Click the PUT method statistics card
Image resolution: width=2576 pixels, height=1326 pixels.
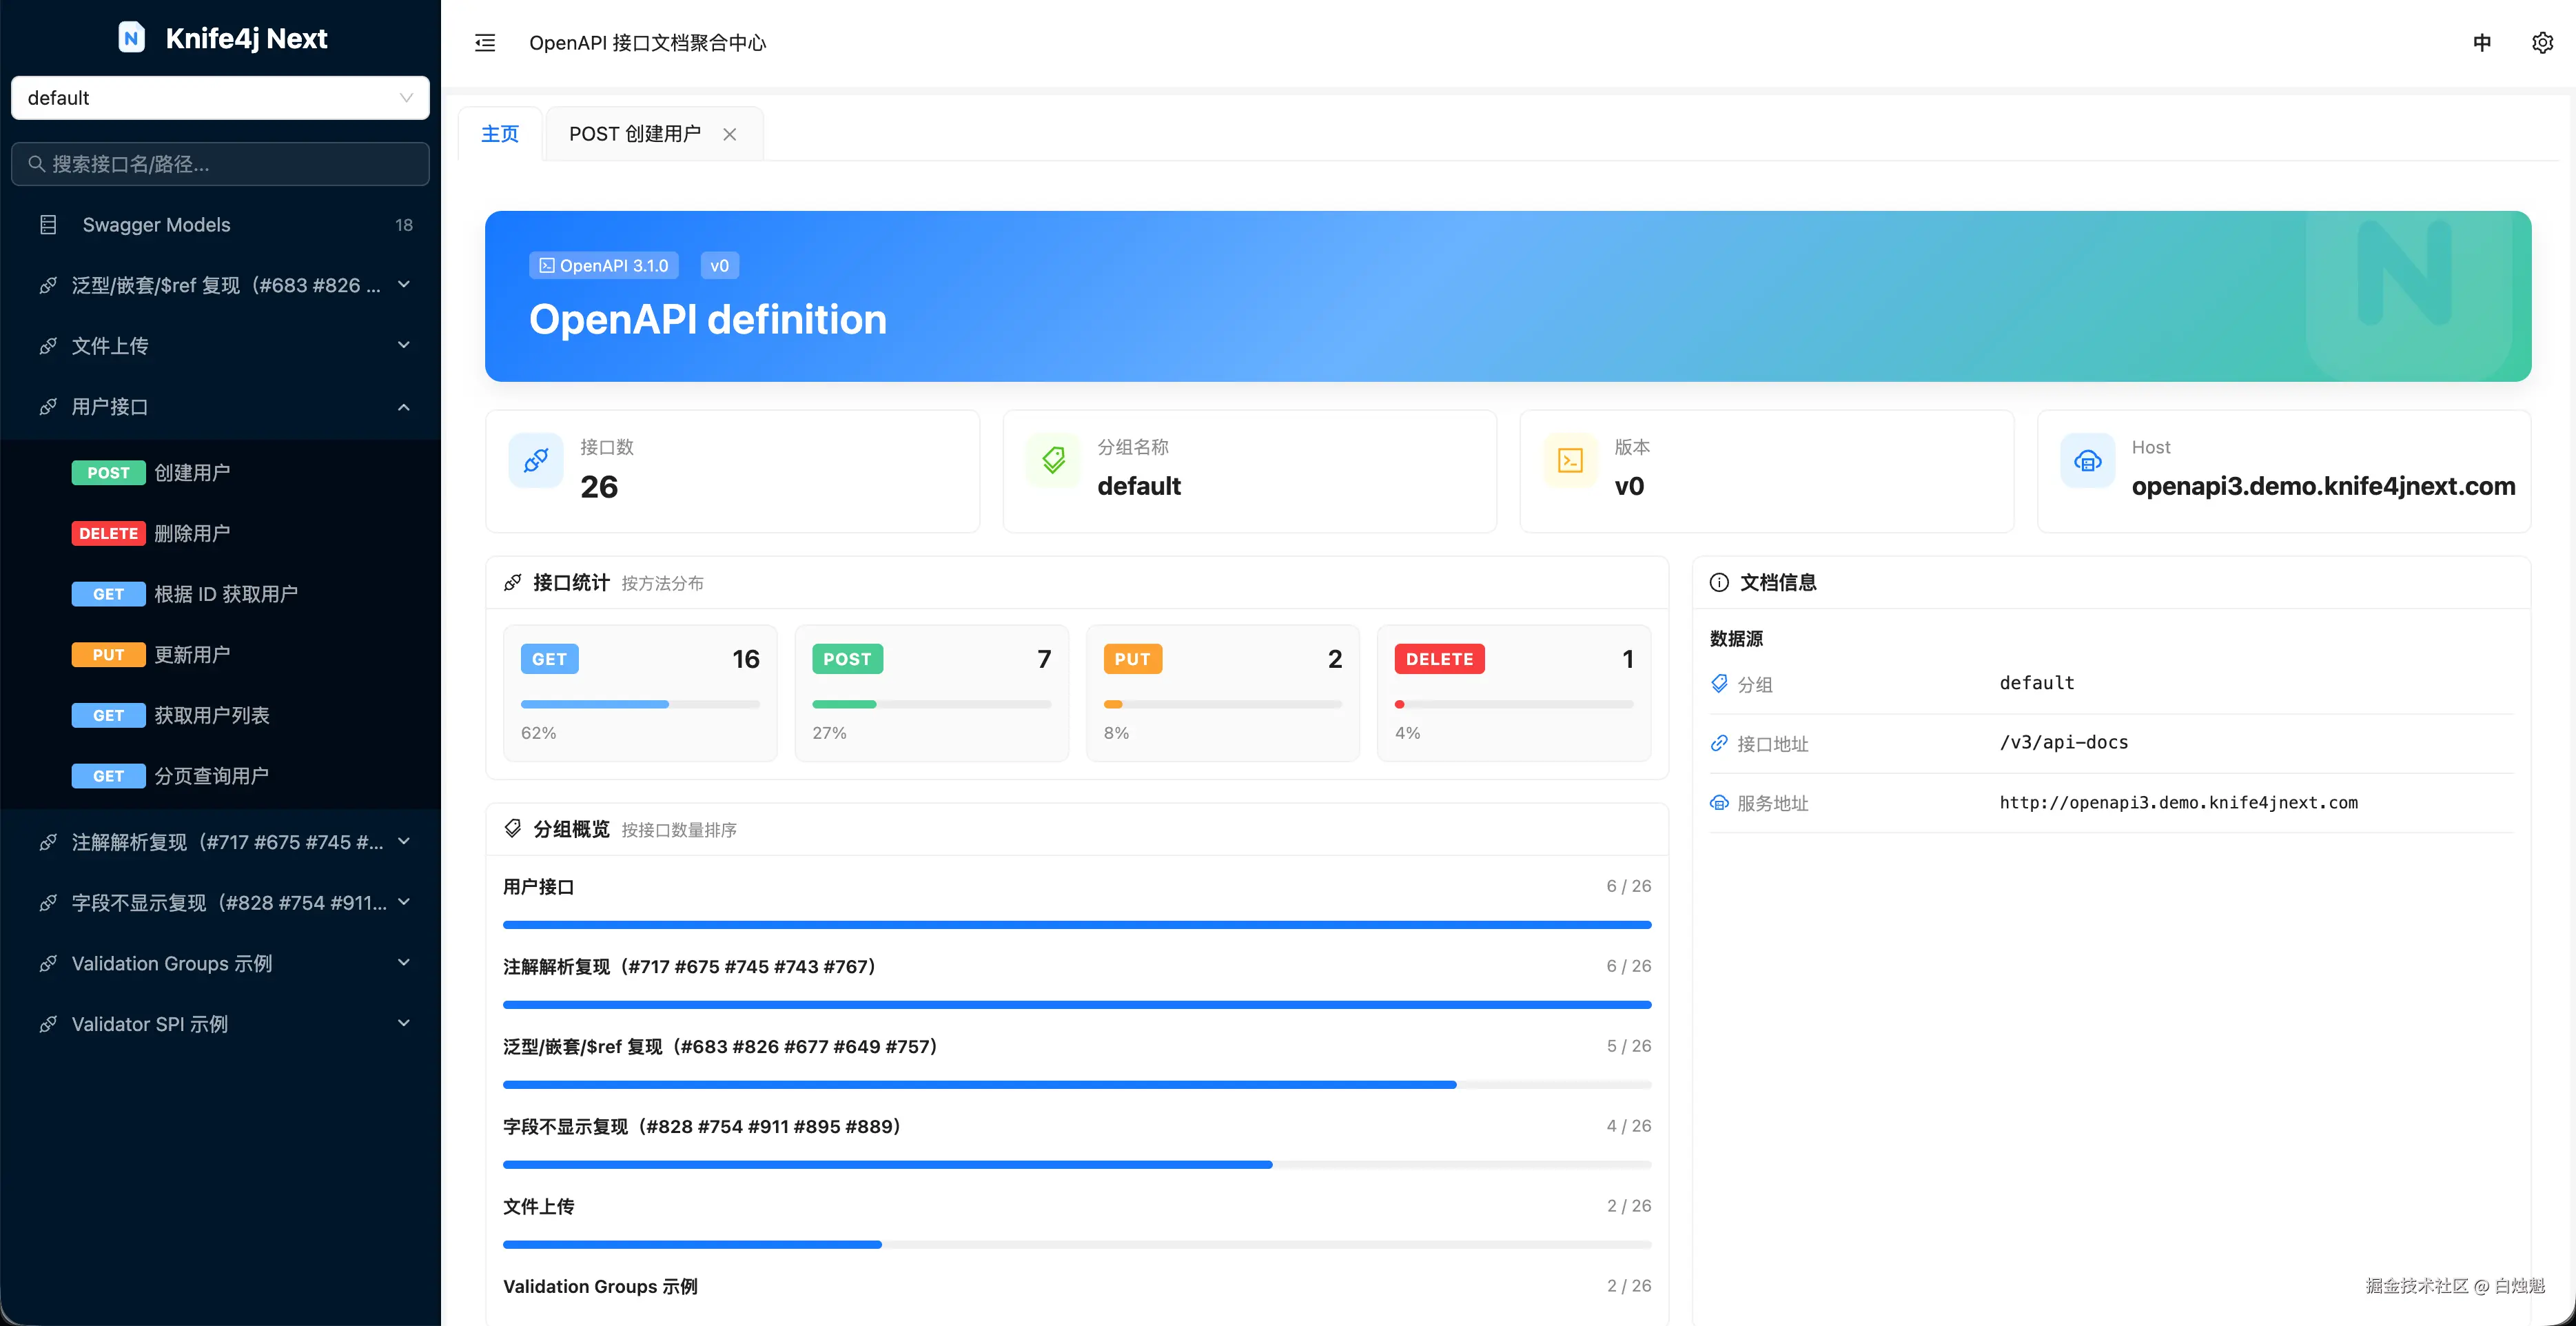coord(1222,693)
